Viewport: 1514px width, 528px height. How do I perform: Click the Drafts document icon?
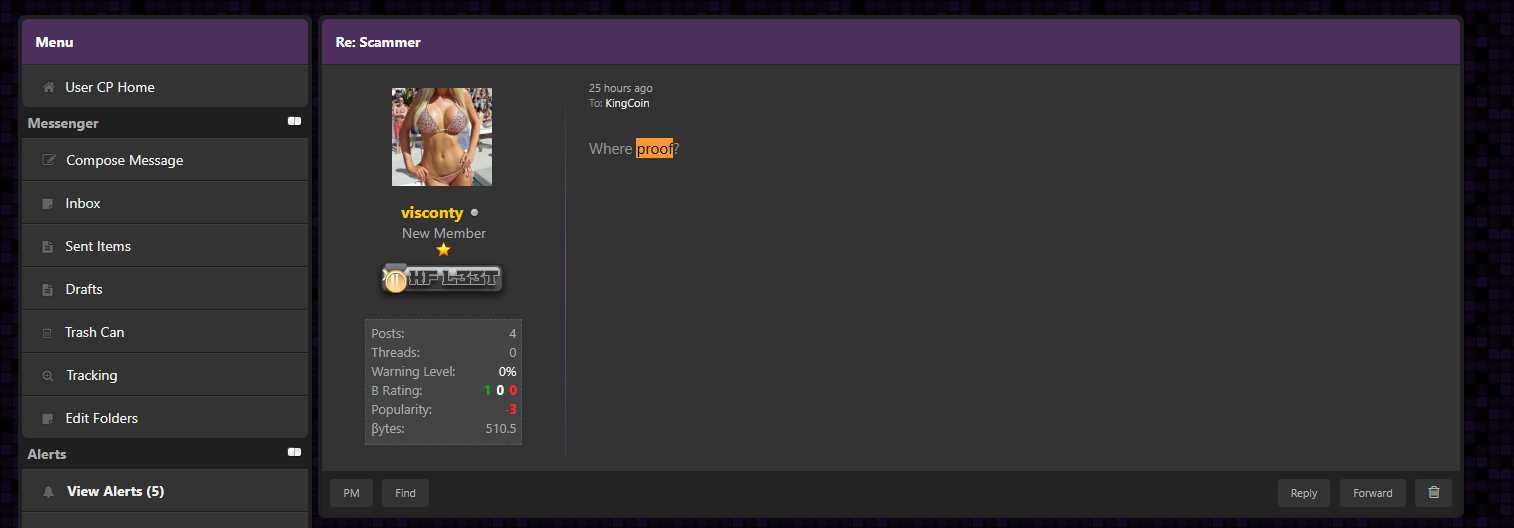(x=47, y=290)
